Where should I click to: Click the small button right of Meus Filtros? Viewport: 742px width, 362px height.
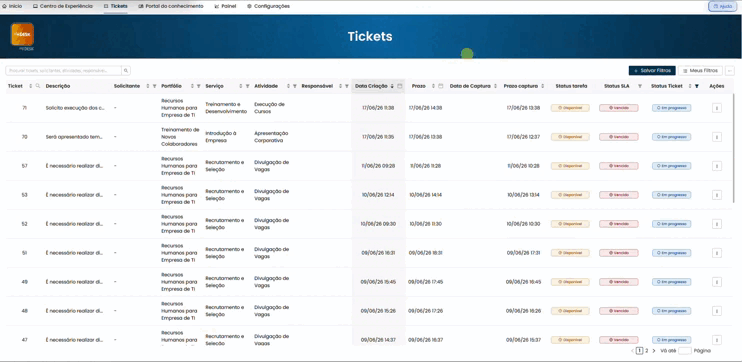pyautogui.click(x=730, y=71)
